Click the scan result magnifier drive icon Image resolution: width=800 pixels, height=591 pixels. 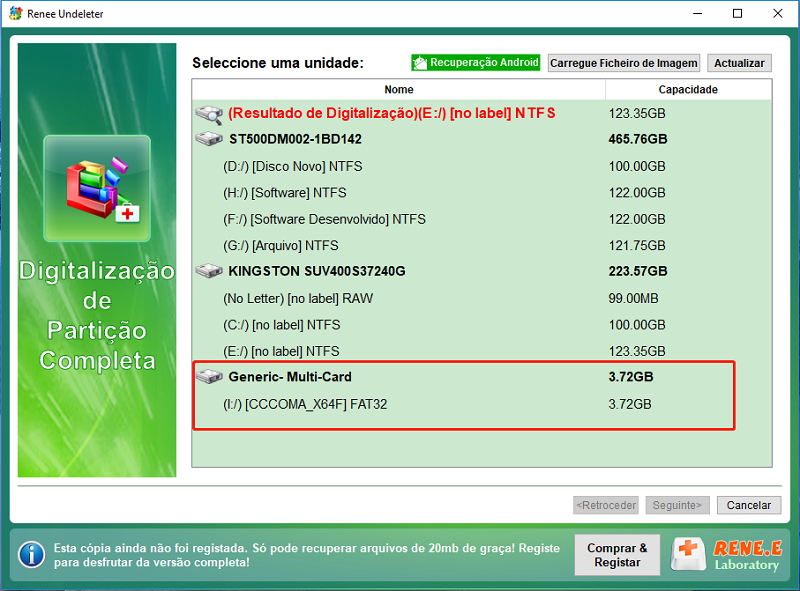[x=209, y=114]
